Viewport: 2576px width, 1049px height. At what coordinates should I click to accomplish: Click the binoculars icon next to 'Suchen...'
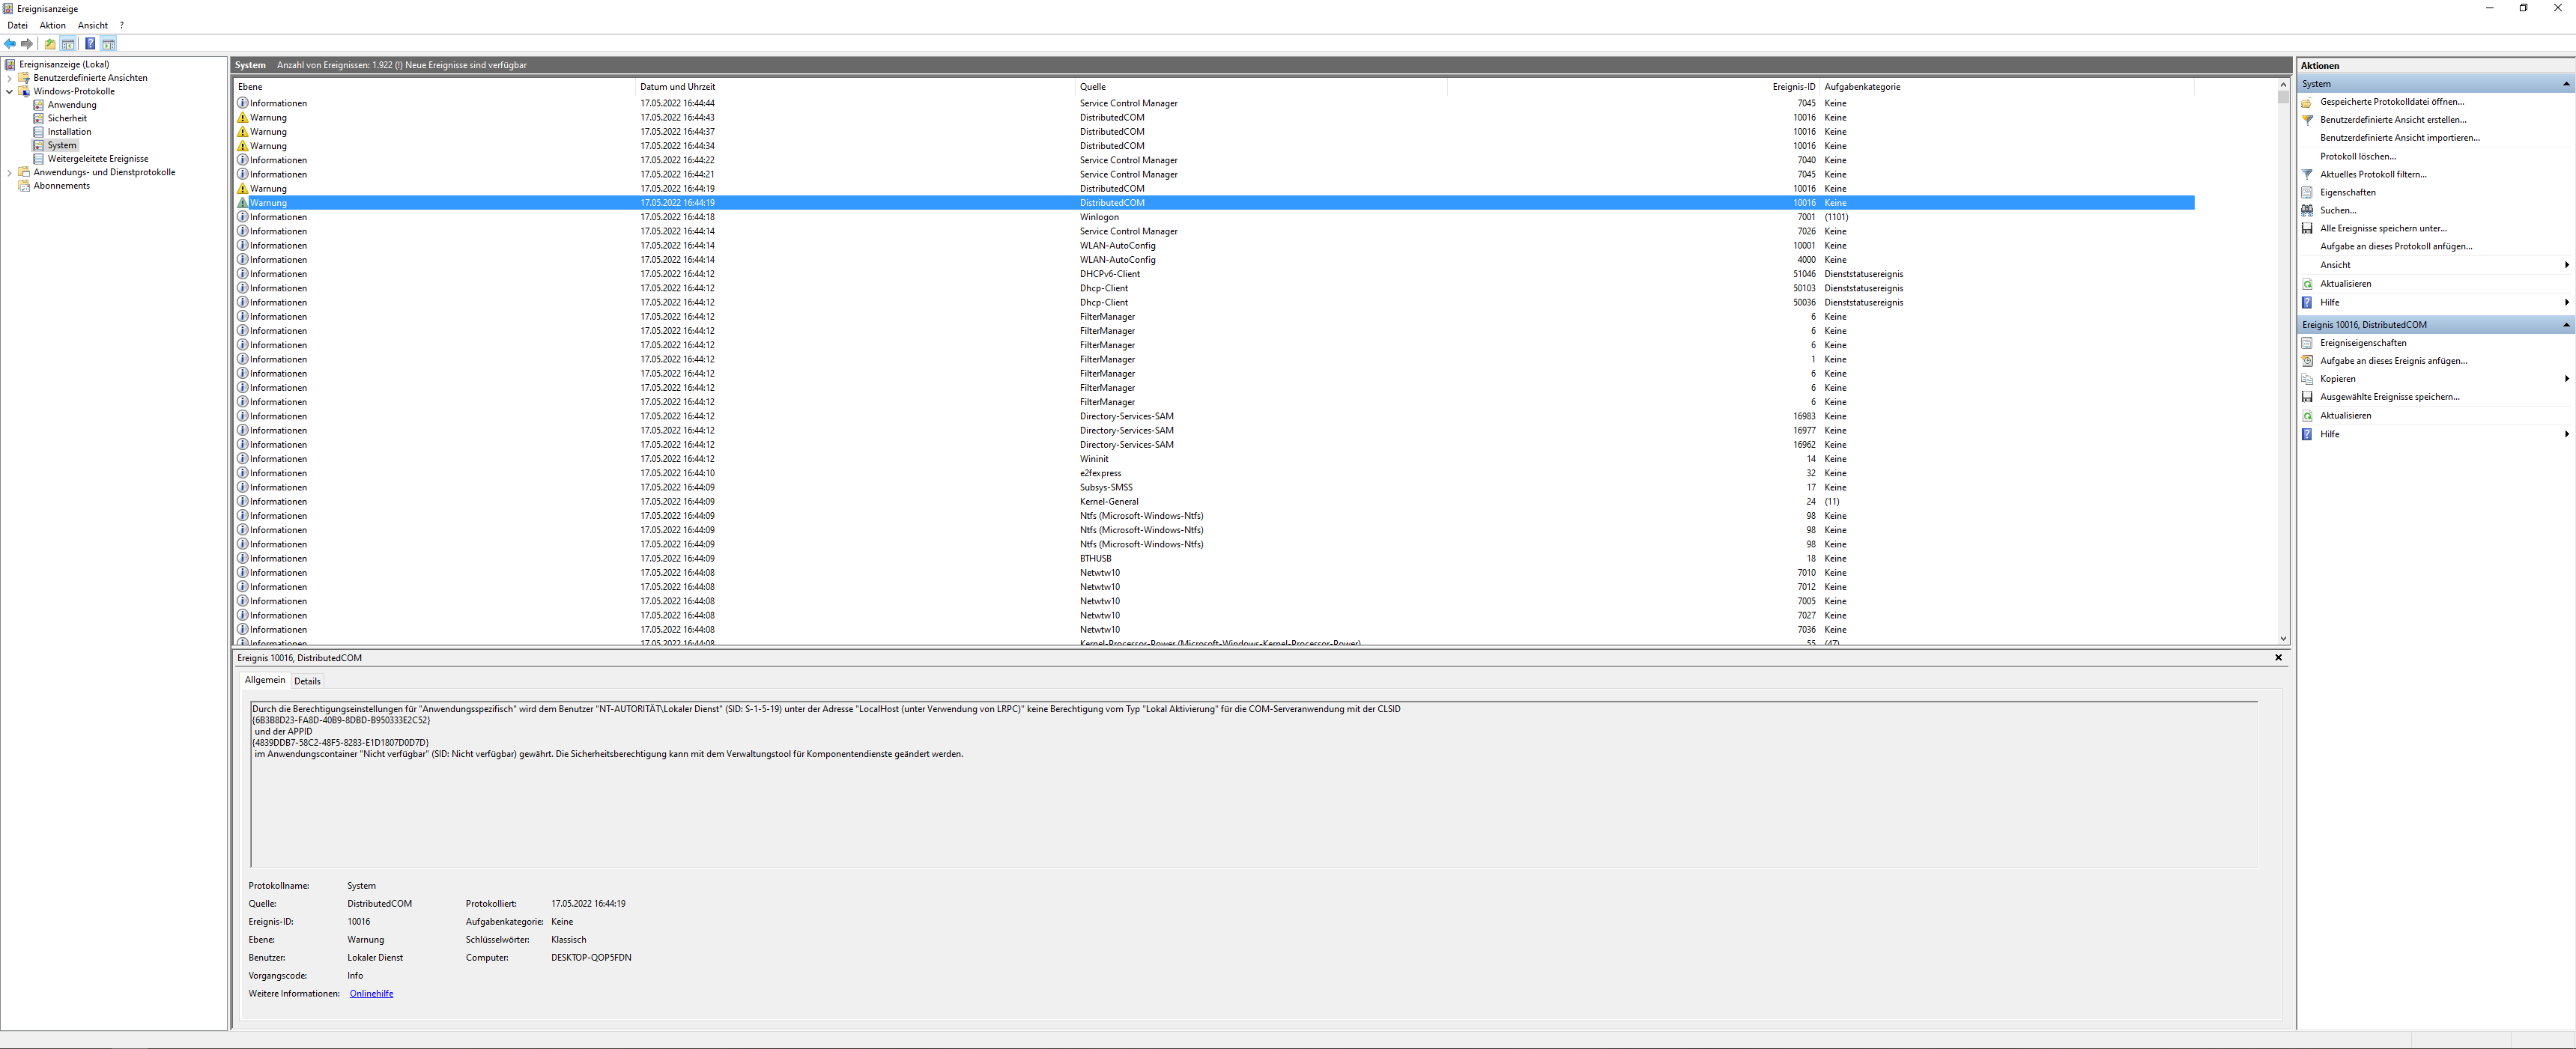pos(2308,210)
